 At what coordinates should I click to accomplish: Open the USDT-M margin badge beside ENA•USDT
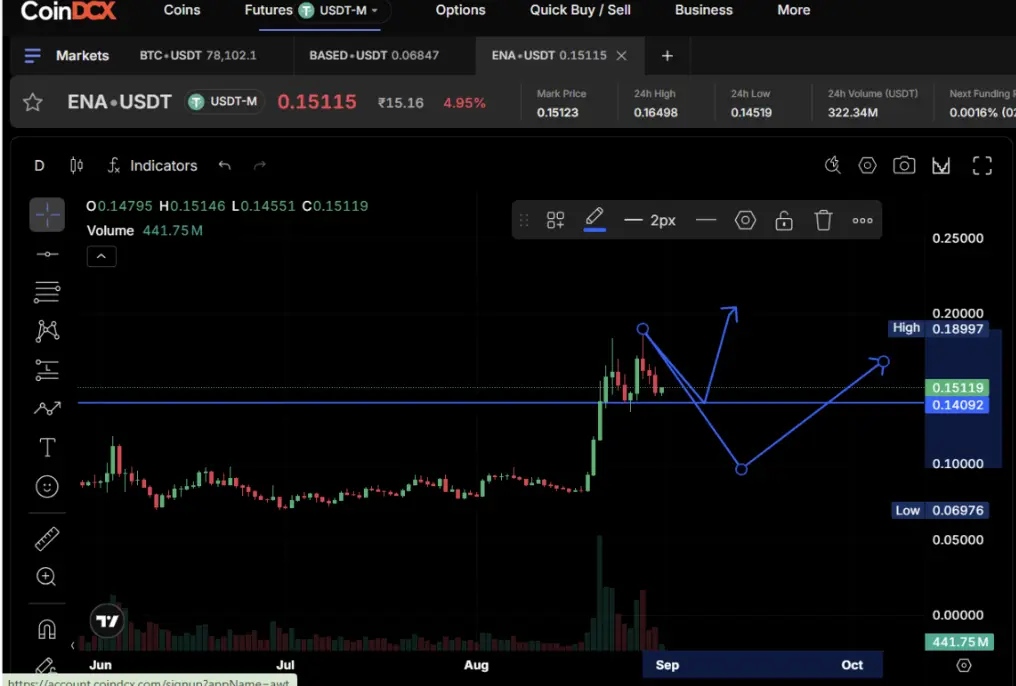tap(224, 102)
